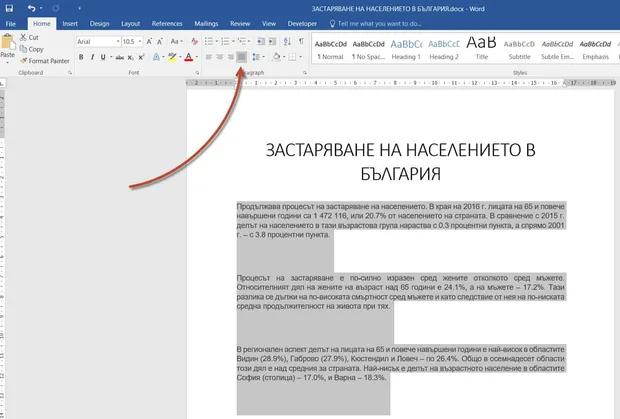Open line and paragraph spacing
Viewport: 620px width, 419px height.
tap(256, 57)
